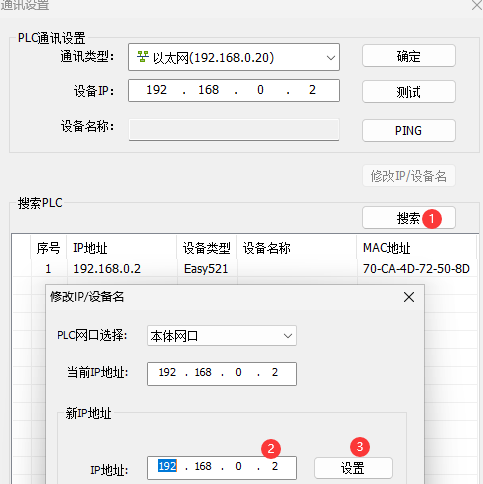This screenshot has height=484, width=483.
Task: Click the PING button
Action: click(x=409, y=130)
